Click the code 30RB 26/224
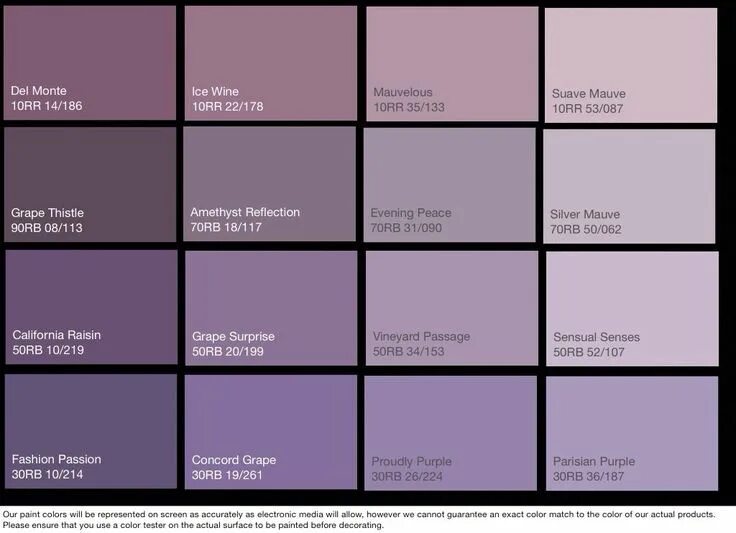This screenshot has height=533, width=736. [407, 477]
